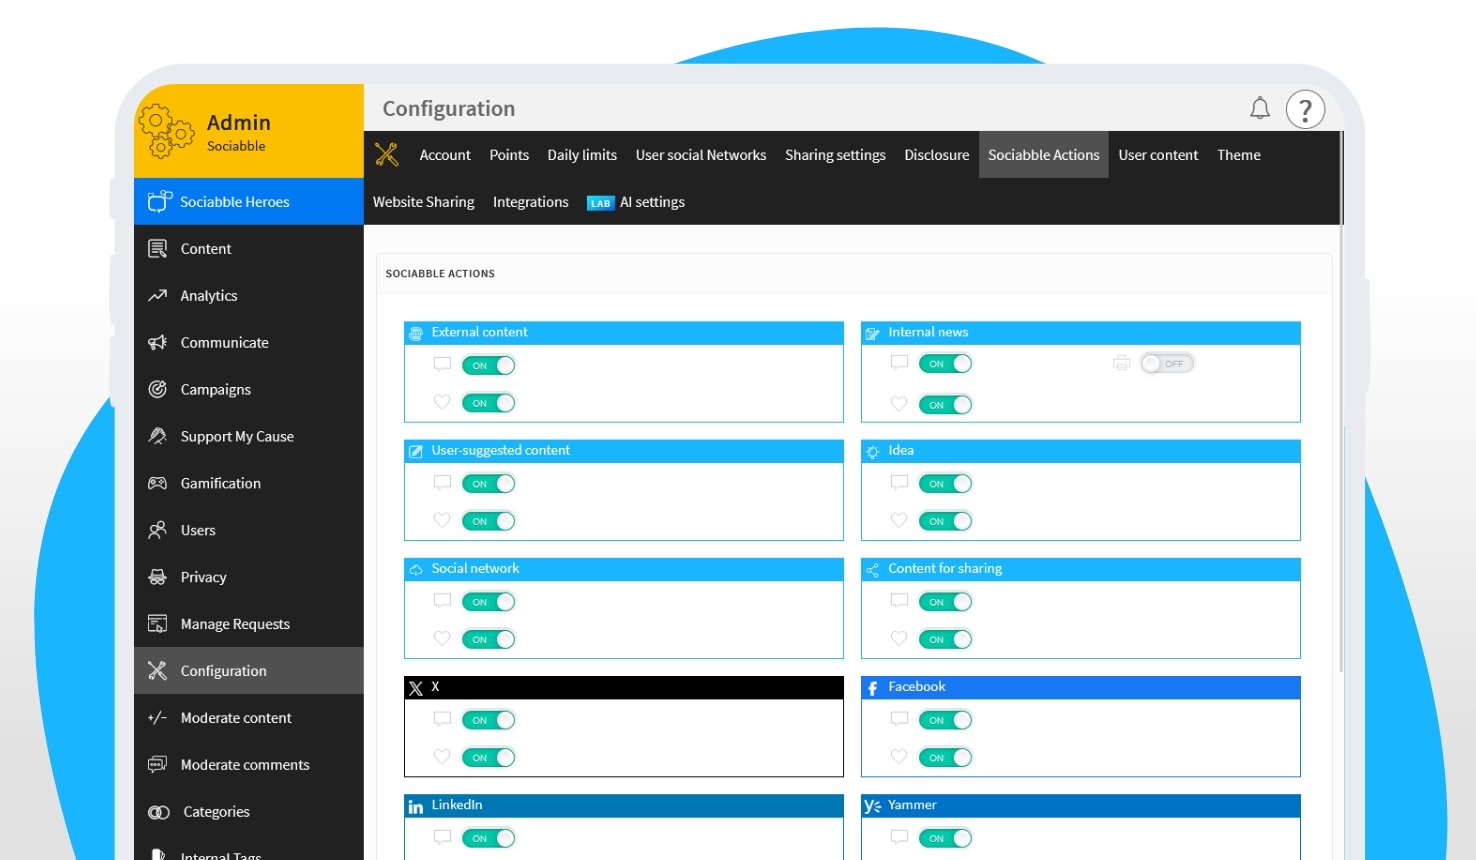Click the Yammer logo icon in the card header

click(x=872, y=806)
